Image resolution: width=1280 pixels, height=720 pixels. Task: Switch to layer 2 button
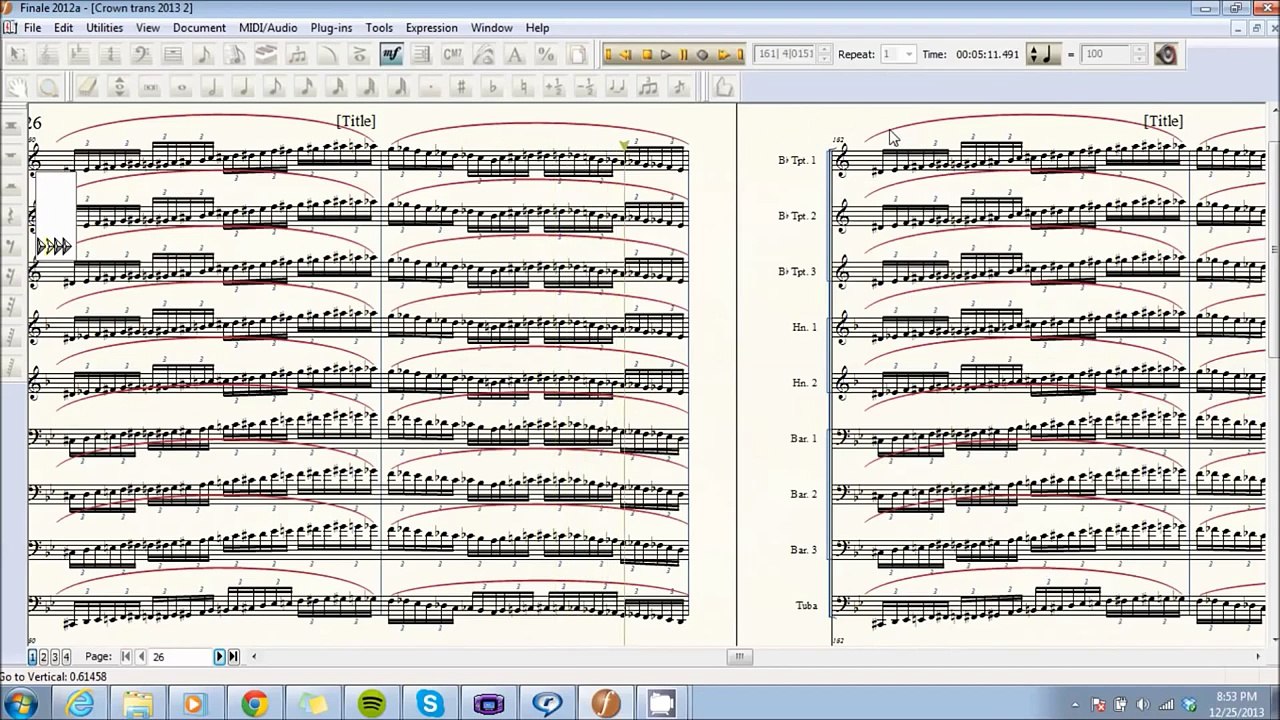pyautogui.click(x=43, y=657)
